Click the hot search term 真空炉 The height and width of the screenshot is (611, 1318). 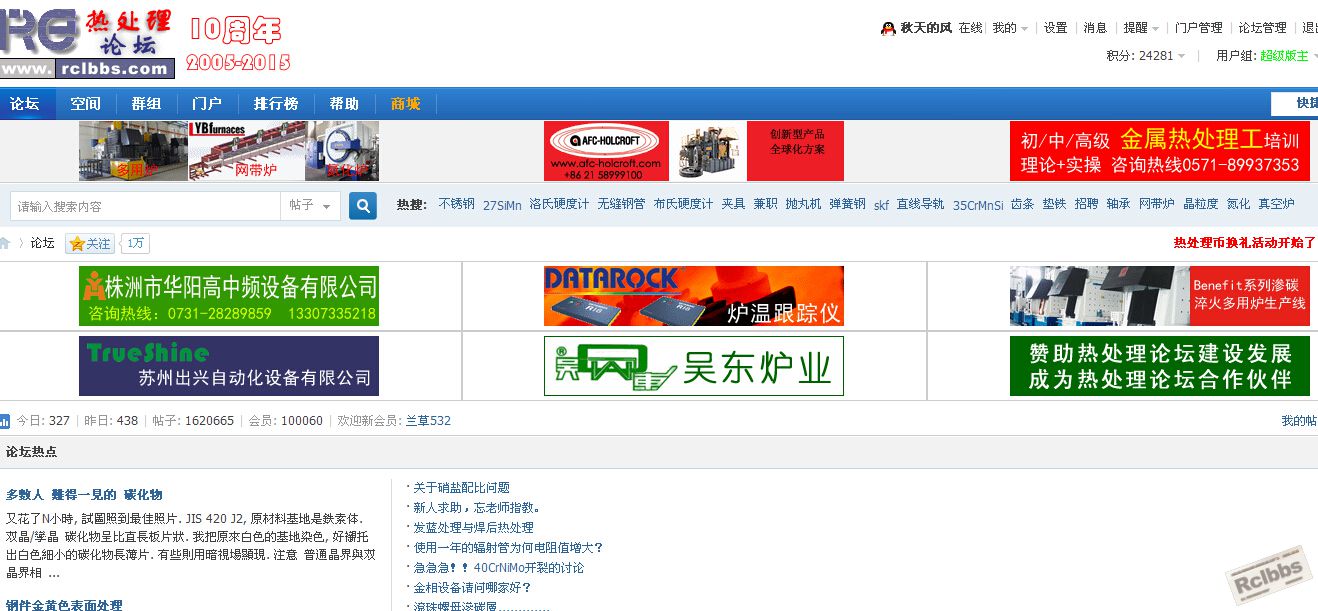[1276, 204]
